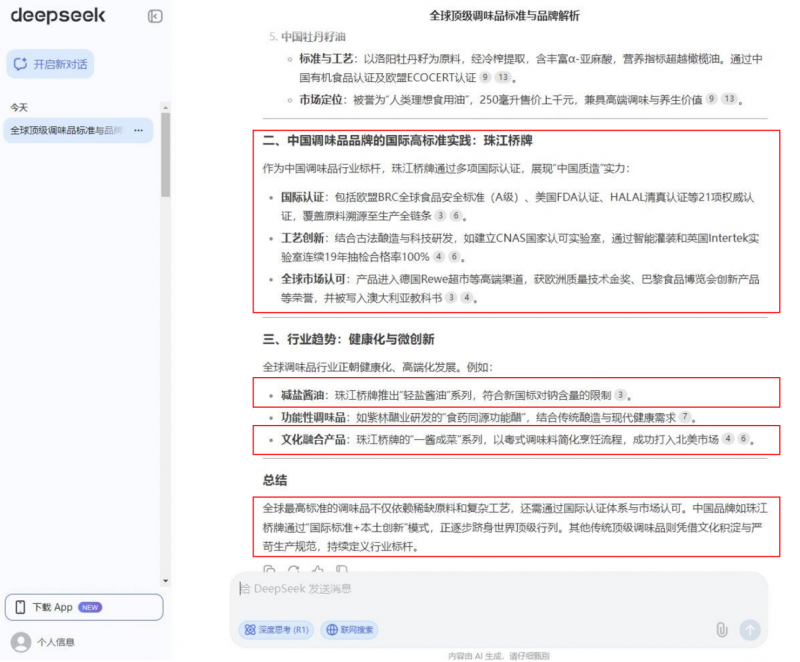Click the bold label 全球市场认可

tap(313, 279)
